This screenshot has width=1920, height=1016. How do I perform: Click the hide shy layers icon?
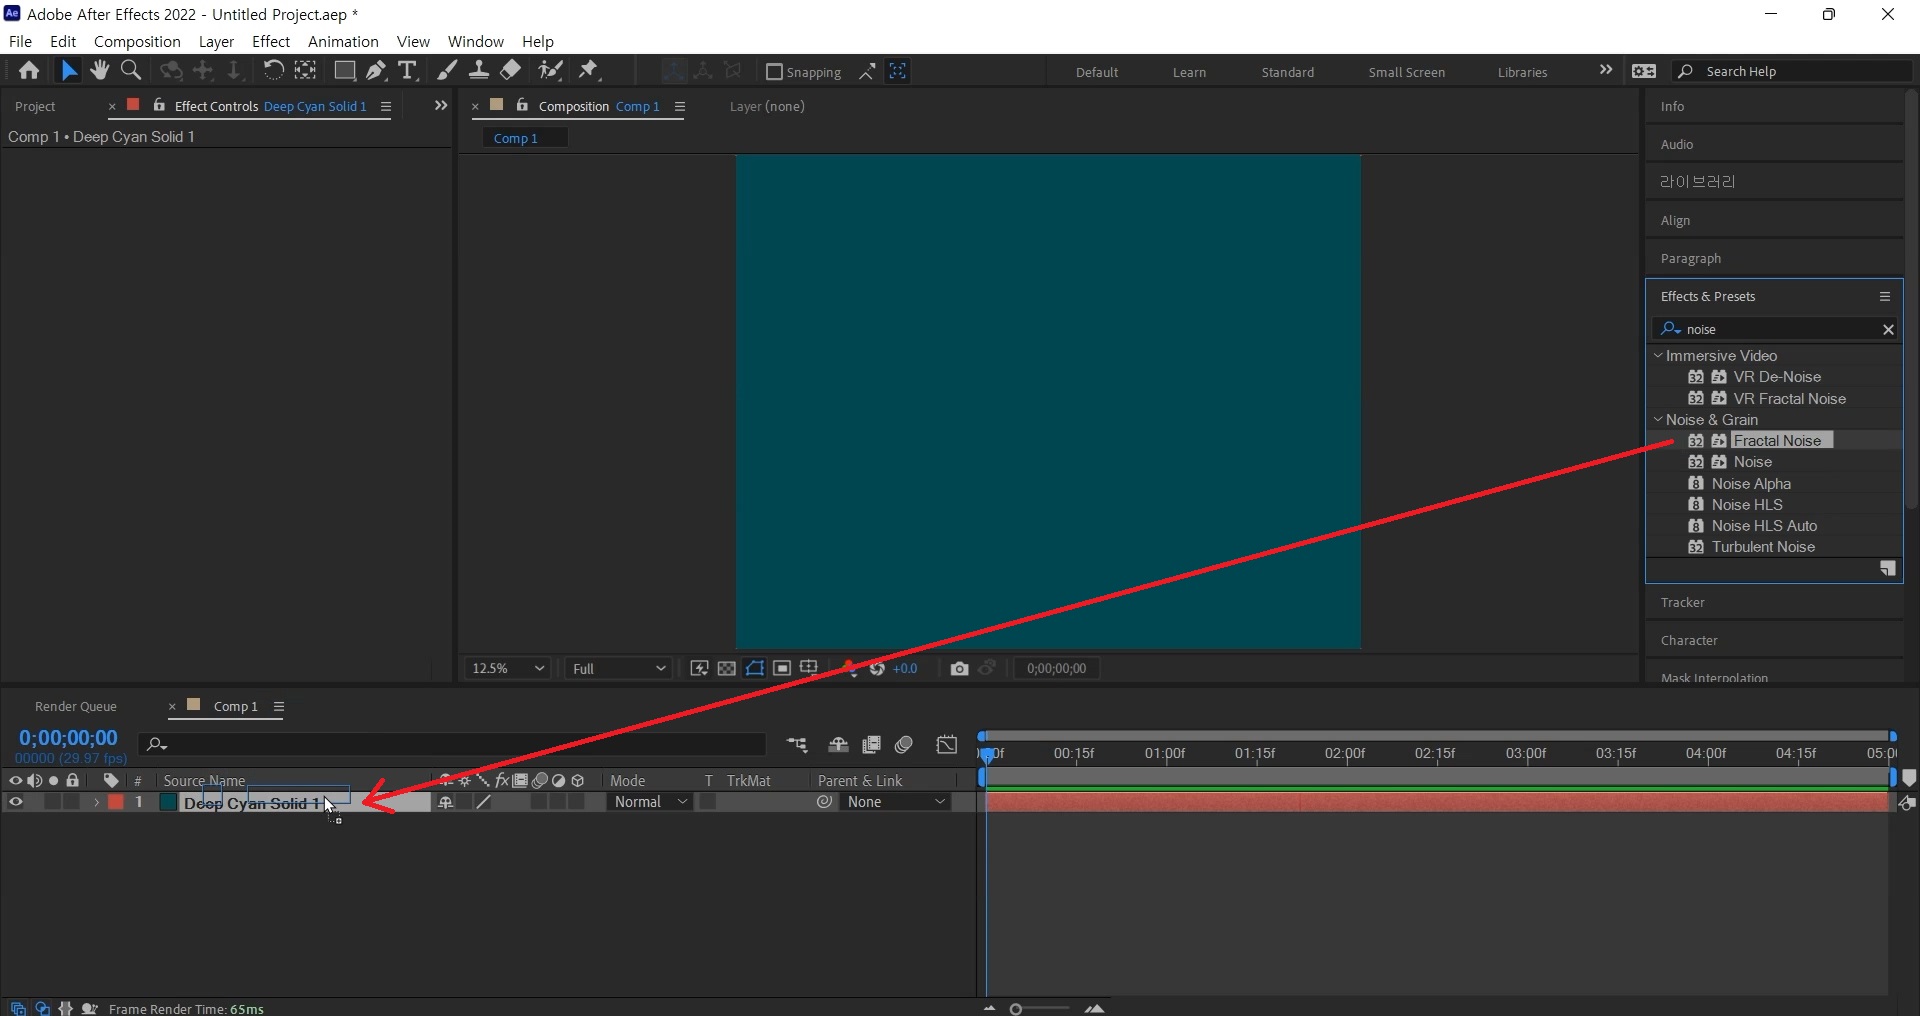click(838, 745)
